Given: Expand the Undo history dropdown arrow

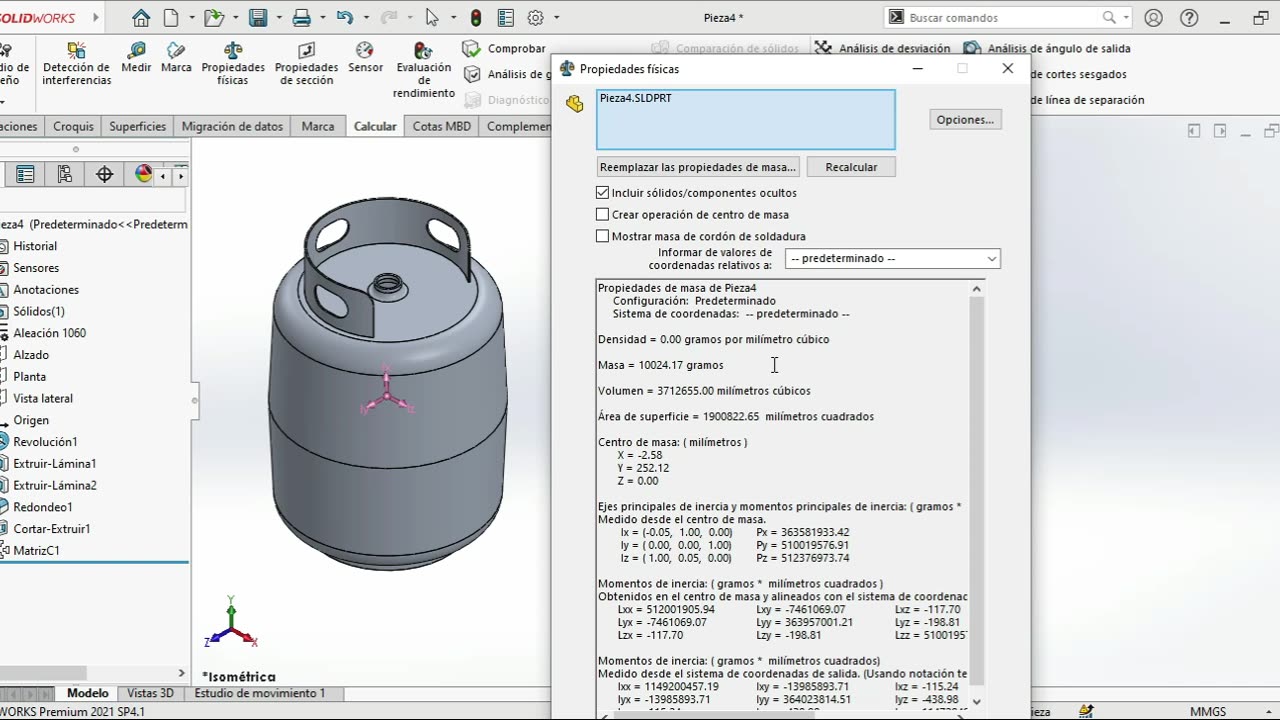Looking at the screenshot, I should tap(364, 17).
